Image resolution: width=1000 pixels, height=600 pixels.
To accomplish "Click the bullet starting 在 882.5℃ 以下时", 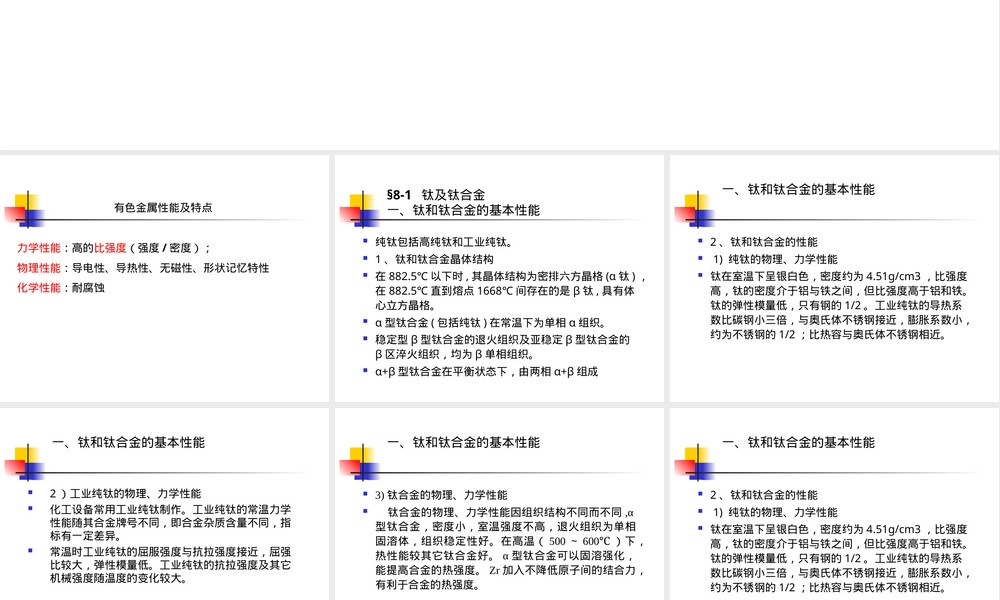I will click(511, 291).
